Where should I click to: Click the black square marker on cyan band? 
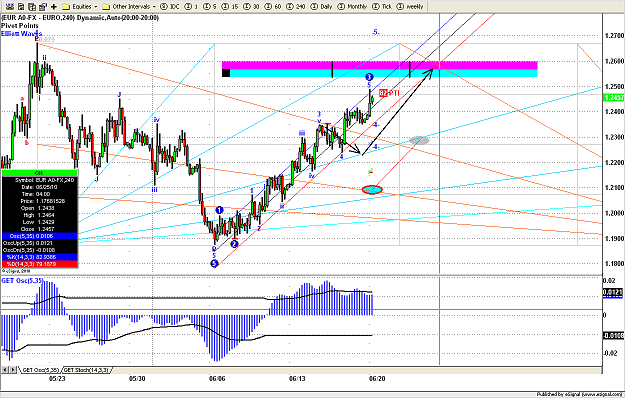(226, 73)
